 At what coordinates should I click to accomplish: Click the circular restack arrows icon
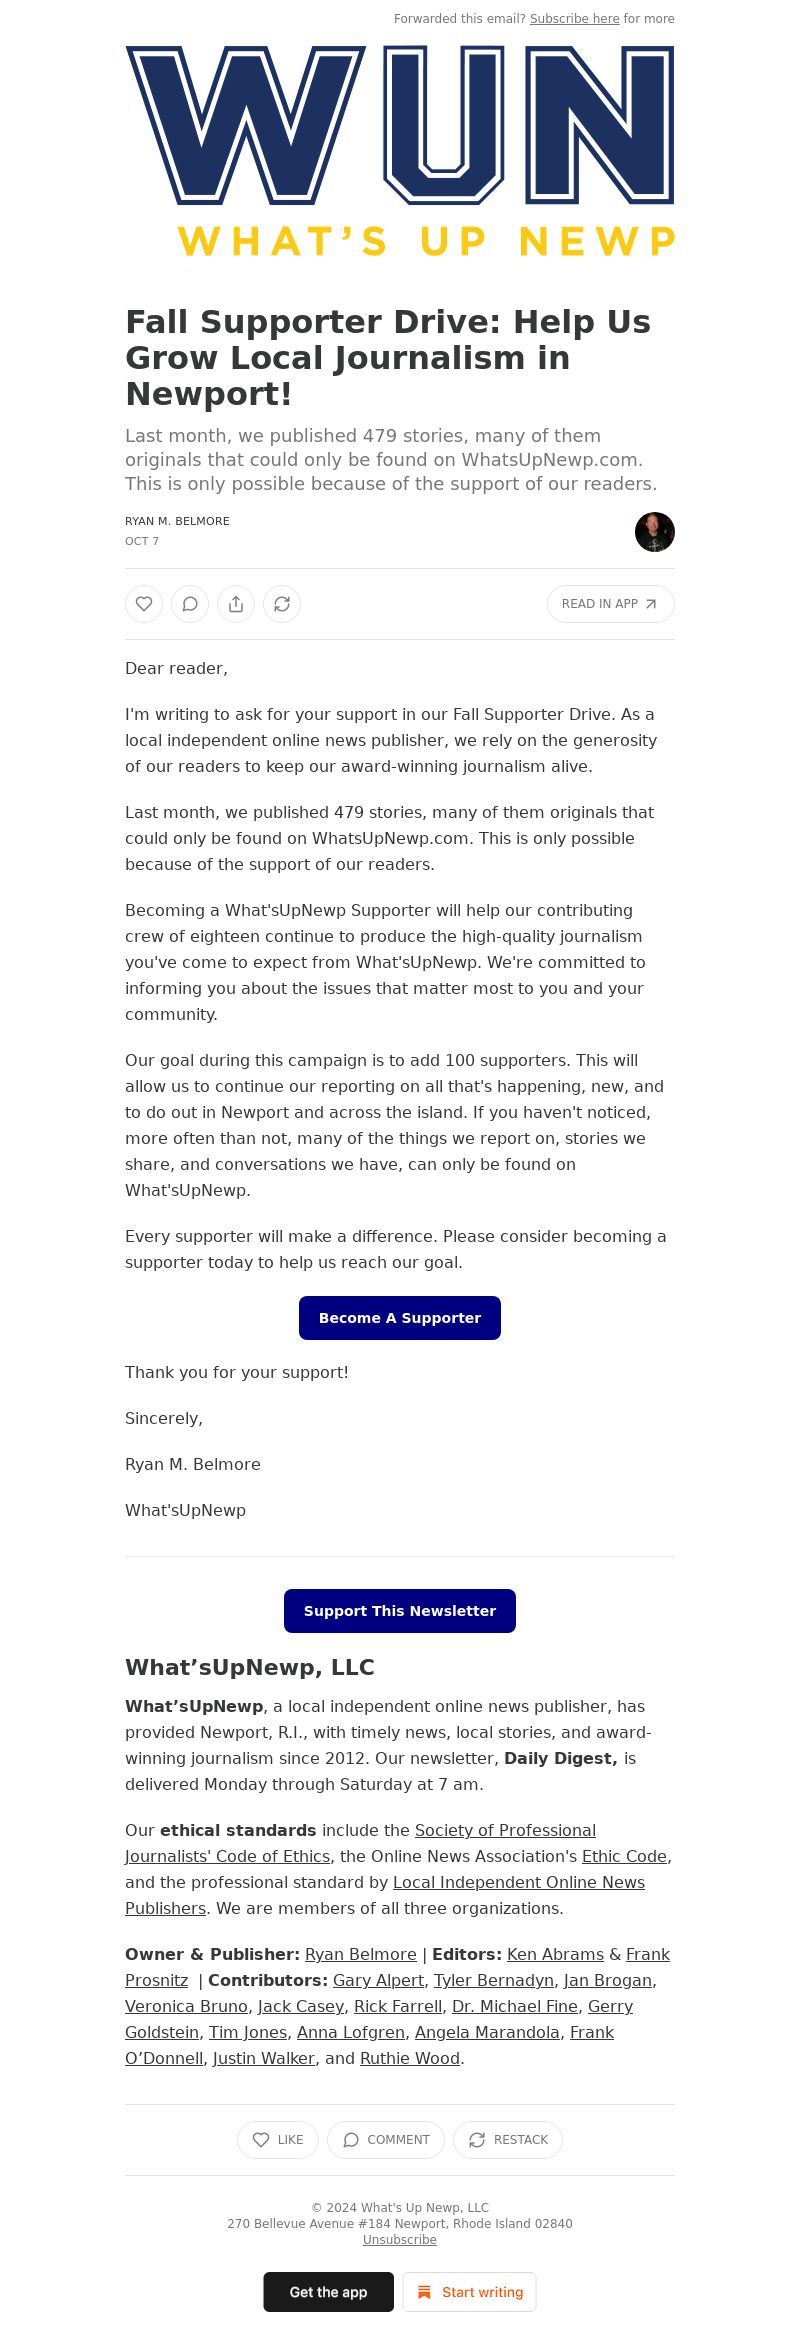[x=282, y=604]
